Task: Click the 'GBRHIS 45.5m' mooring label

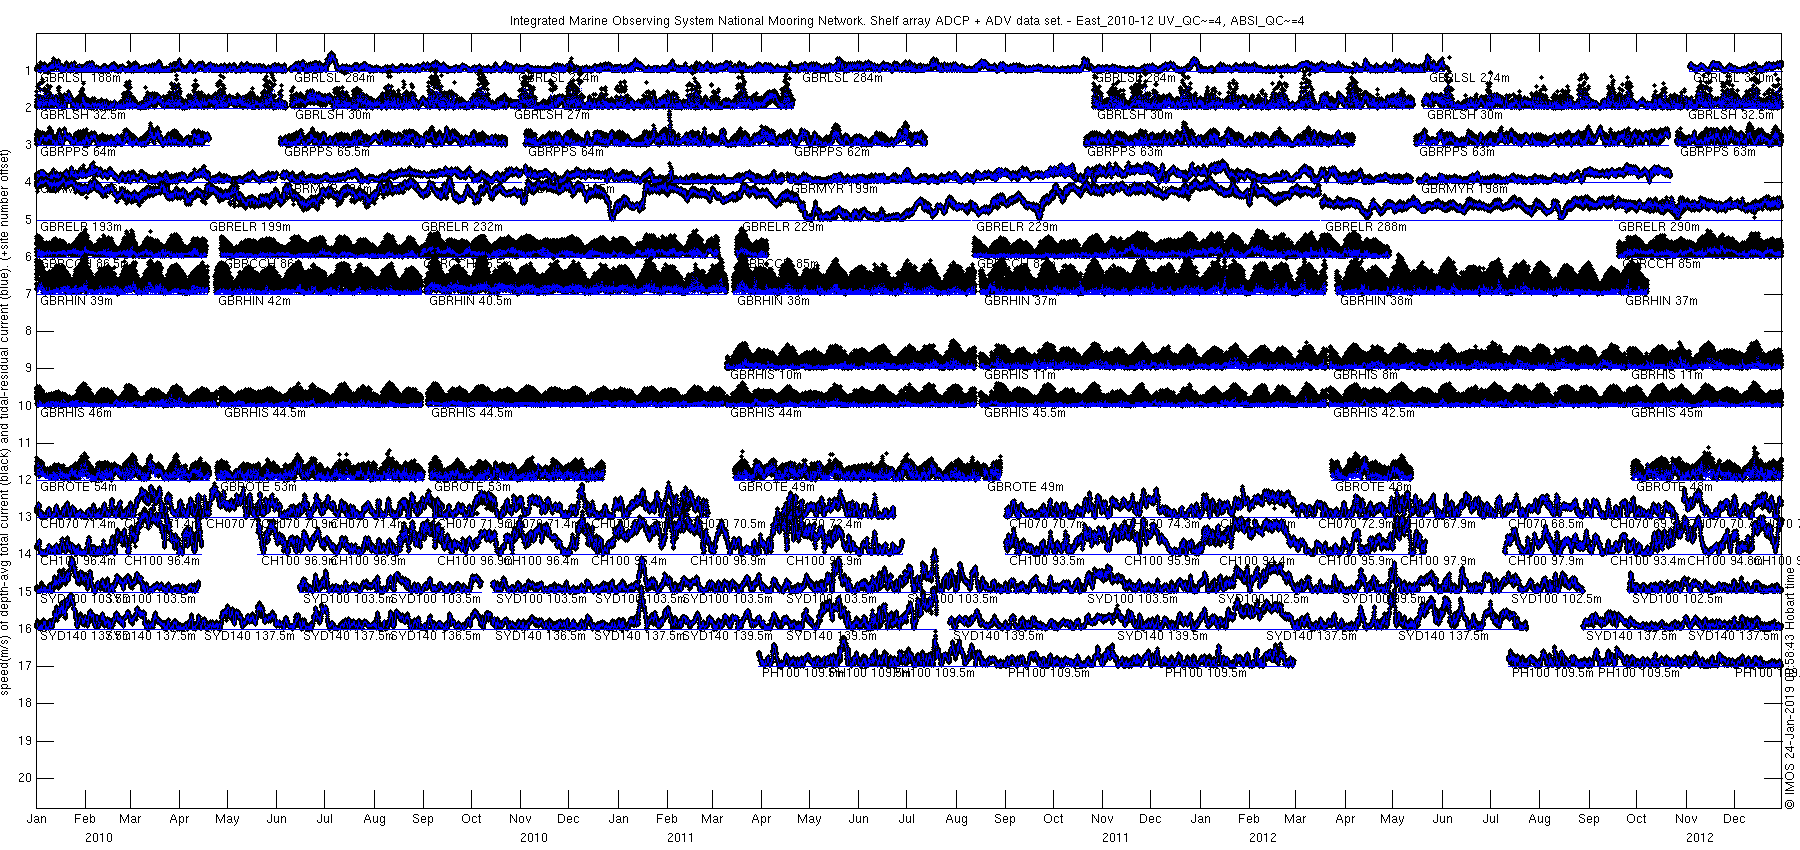Action: coord(1025,413)
